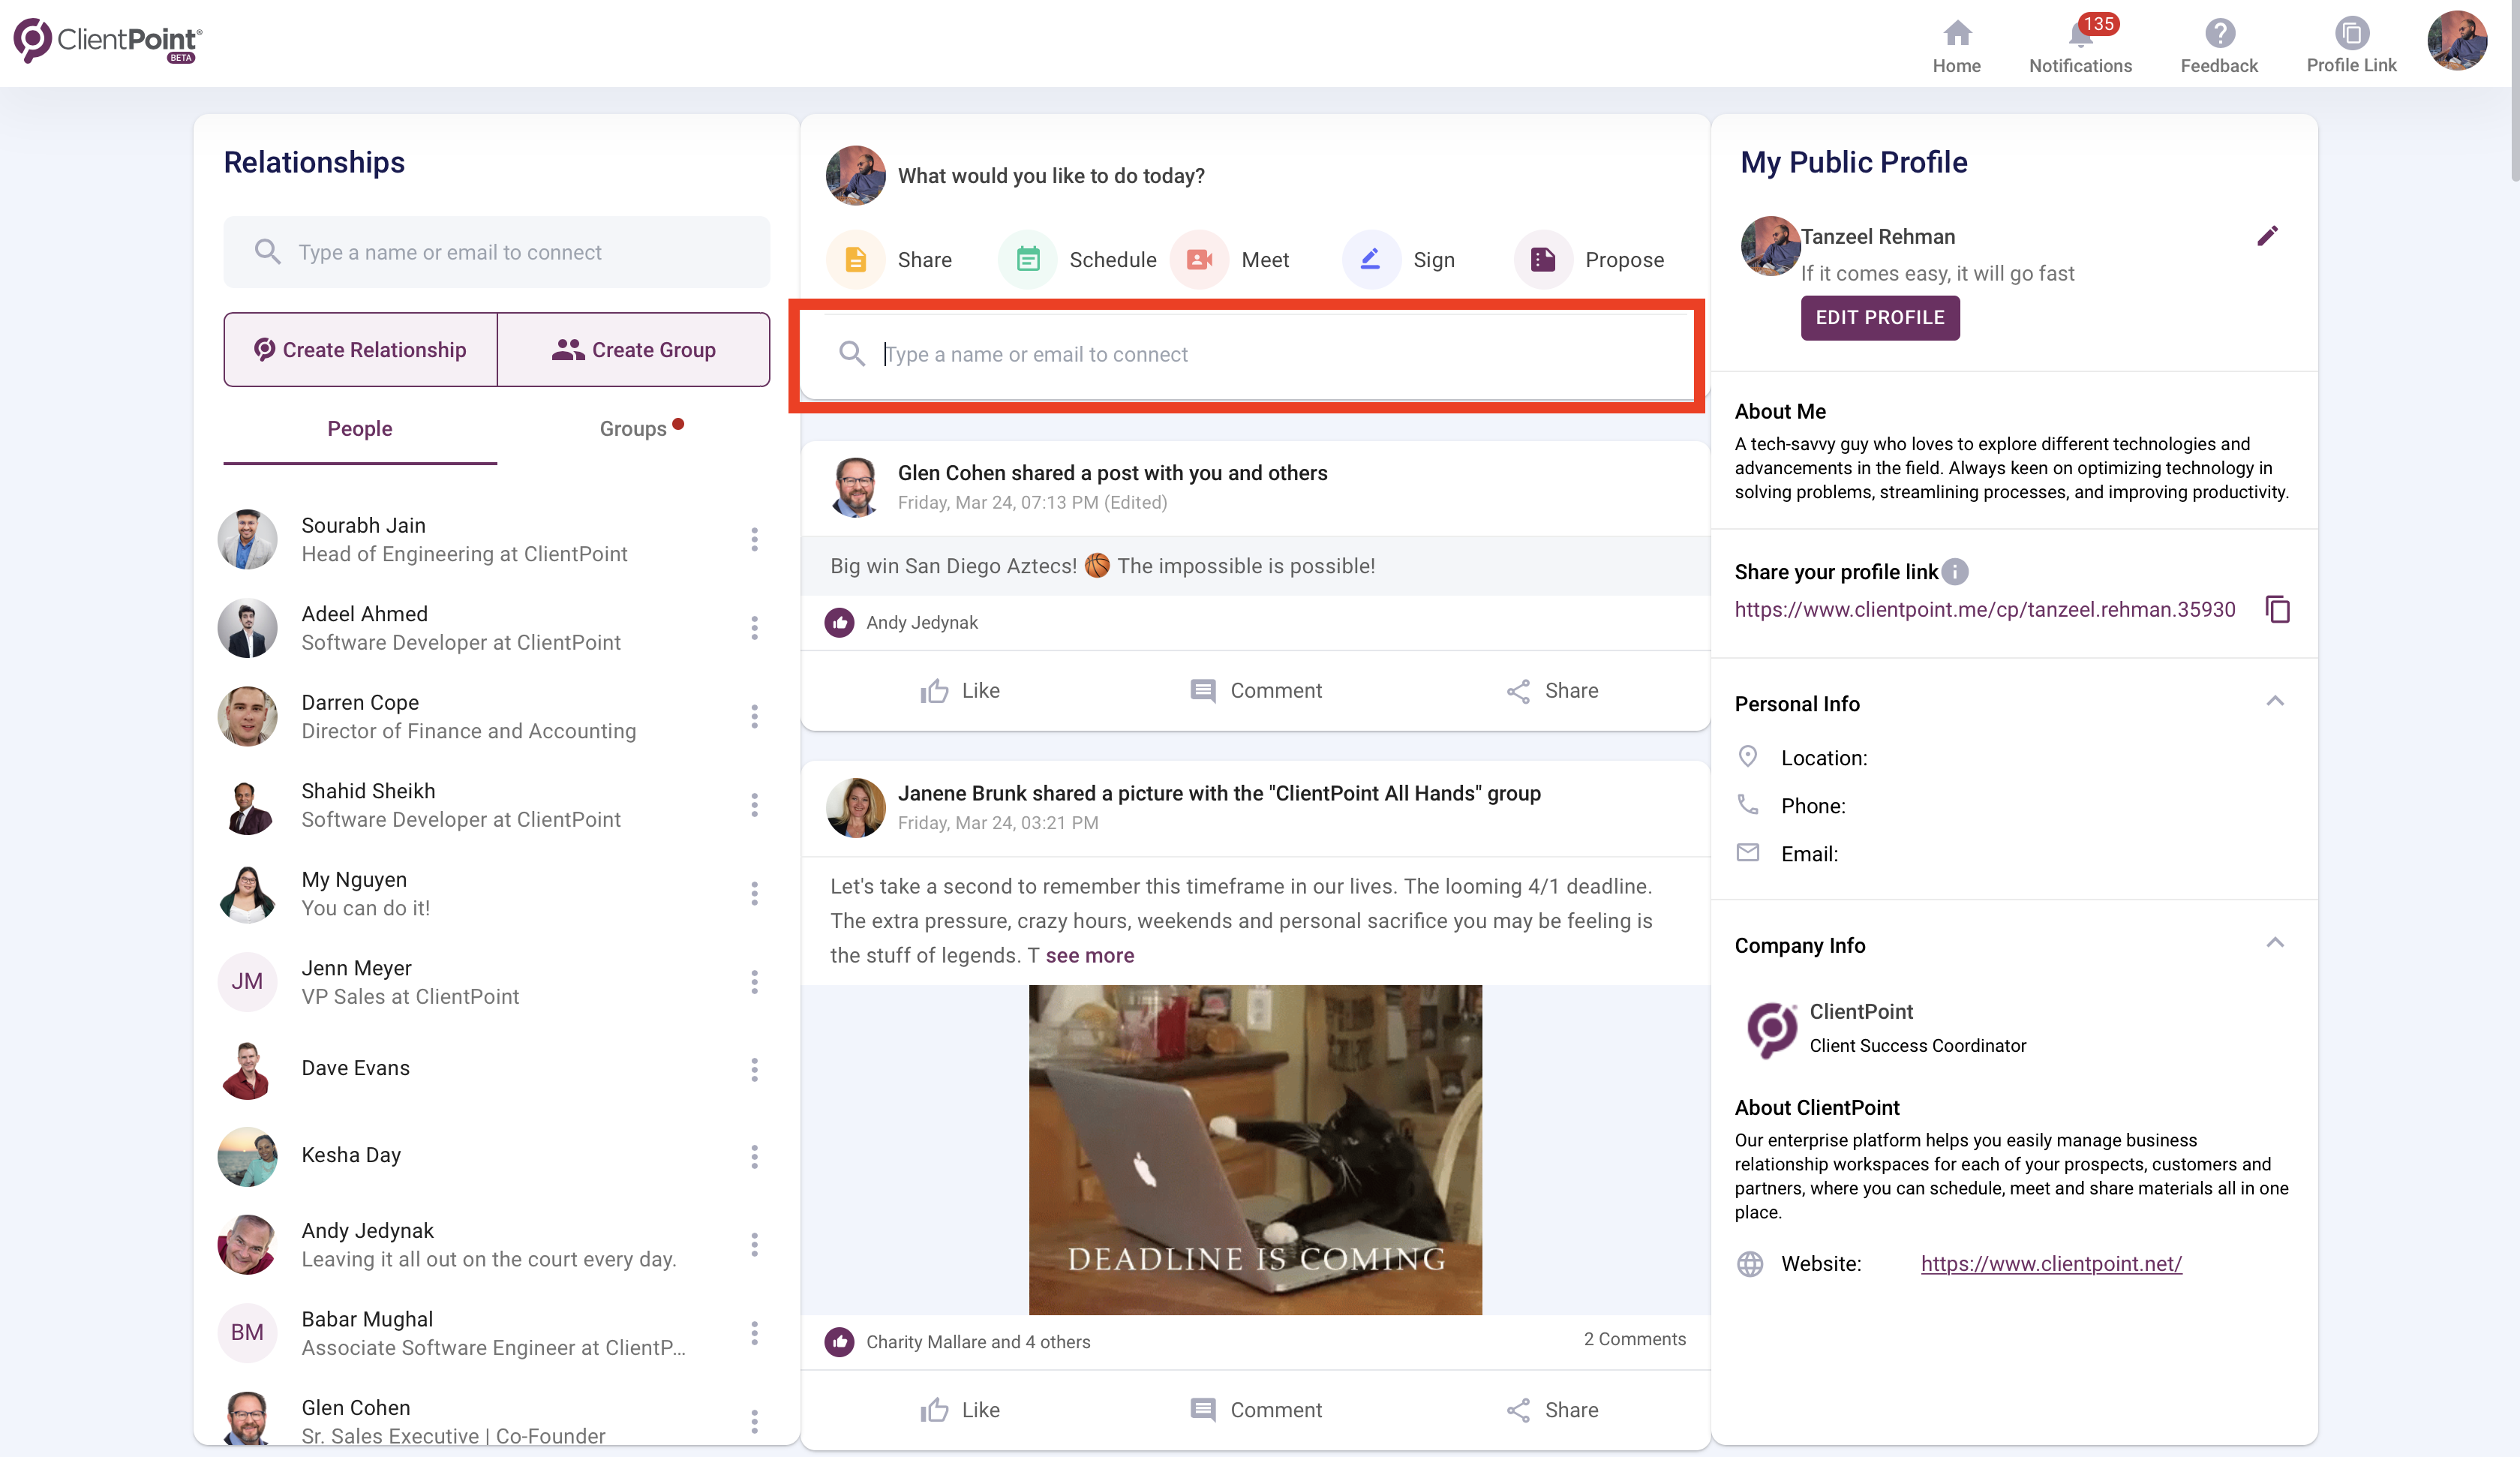Click info icon beside Share your profile link
The width and height of the screenshot is (2520, 1457).
(x=1955, y=572)
